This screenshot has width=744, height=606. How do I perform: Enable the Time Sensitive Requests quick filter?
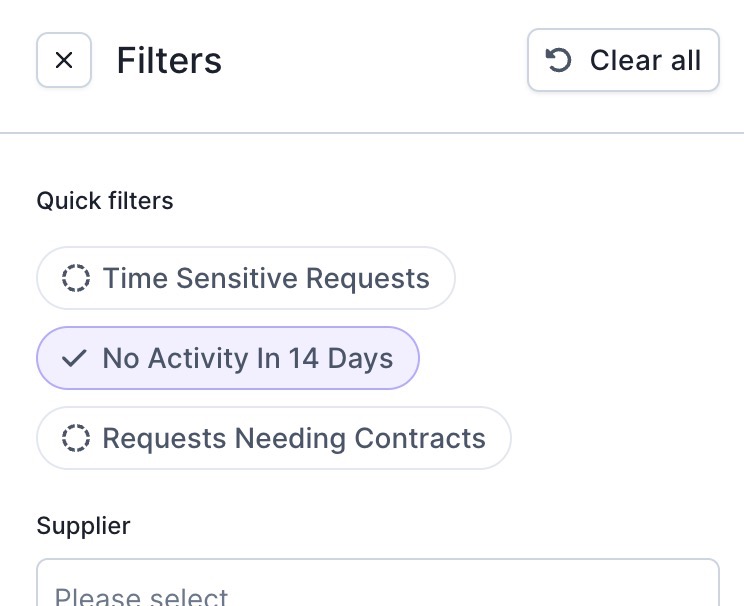(x=246, y=278)
